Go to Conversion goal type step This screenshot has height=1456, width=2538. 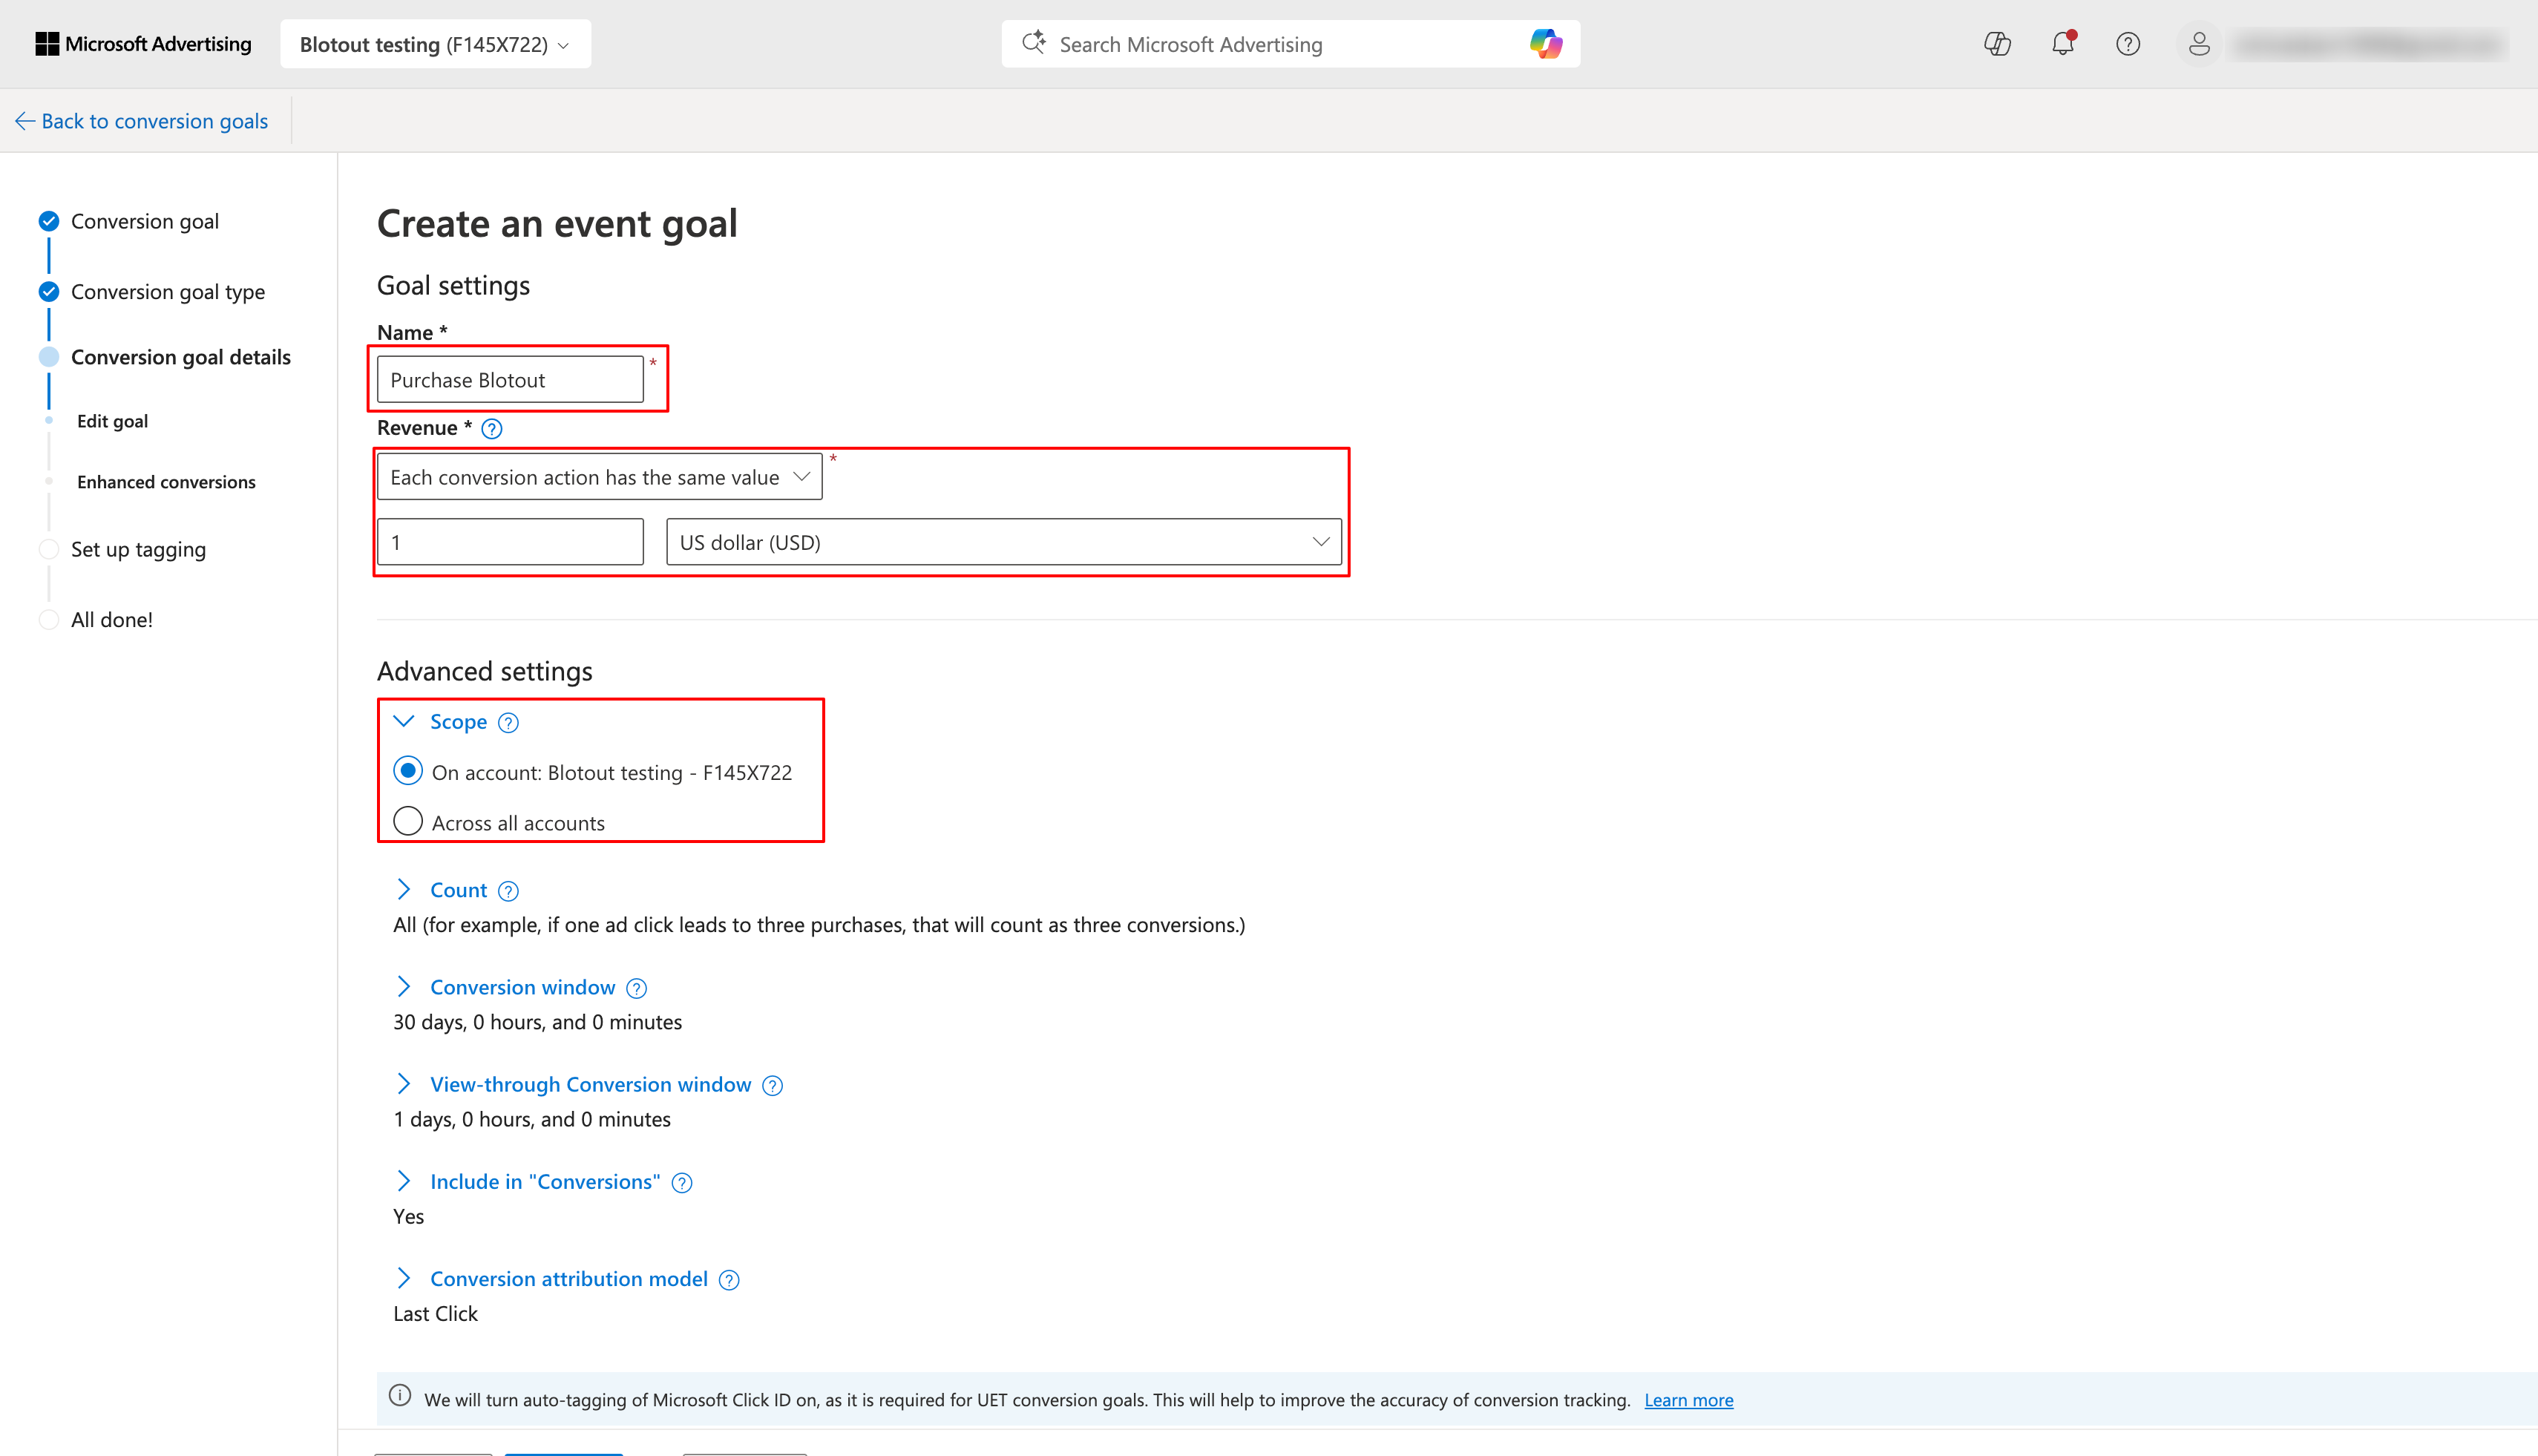168,292
